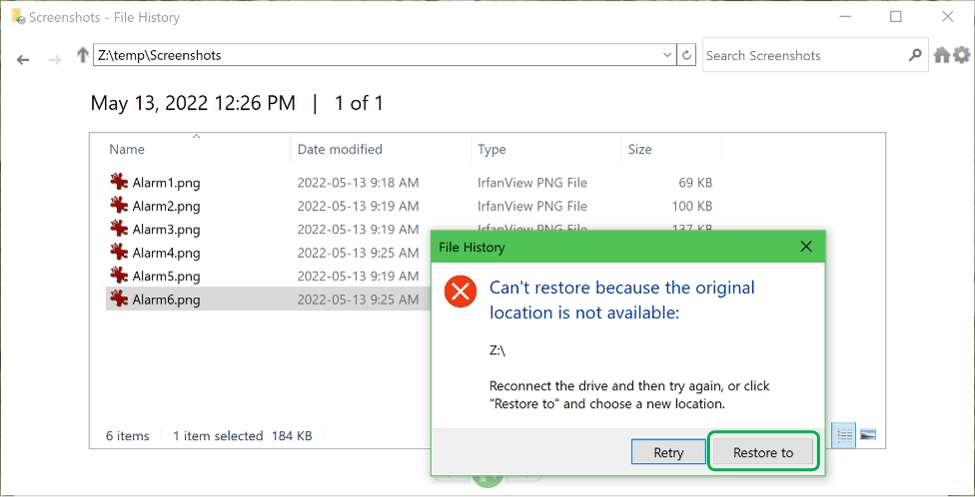Screen dimensions: 975x497
Task: Click the Retry button
Action: [668, 452]
